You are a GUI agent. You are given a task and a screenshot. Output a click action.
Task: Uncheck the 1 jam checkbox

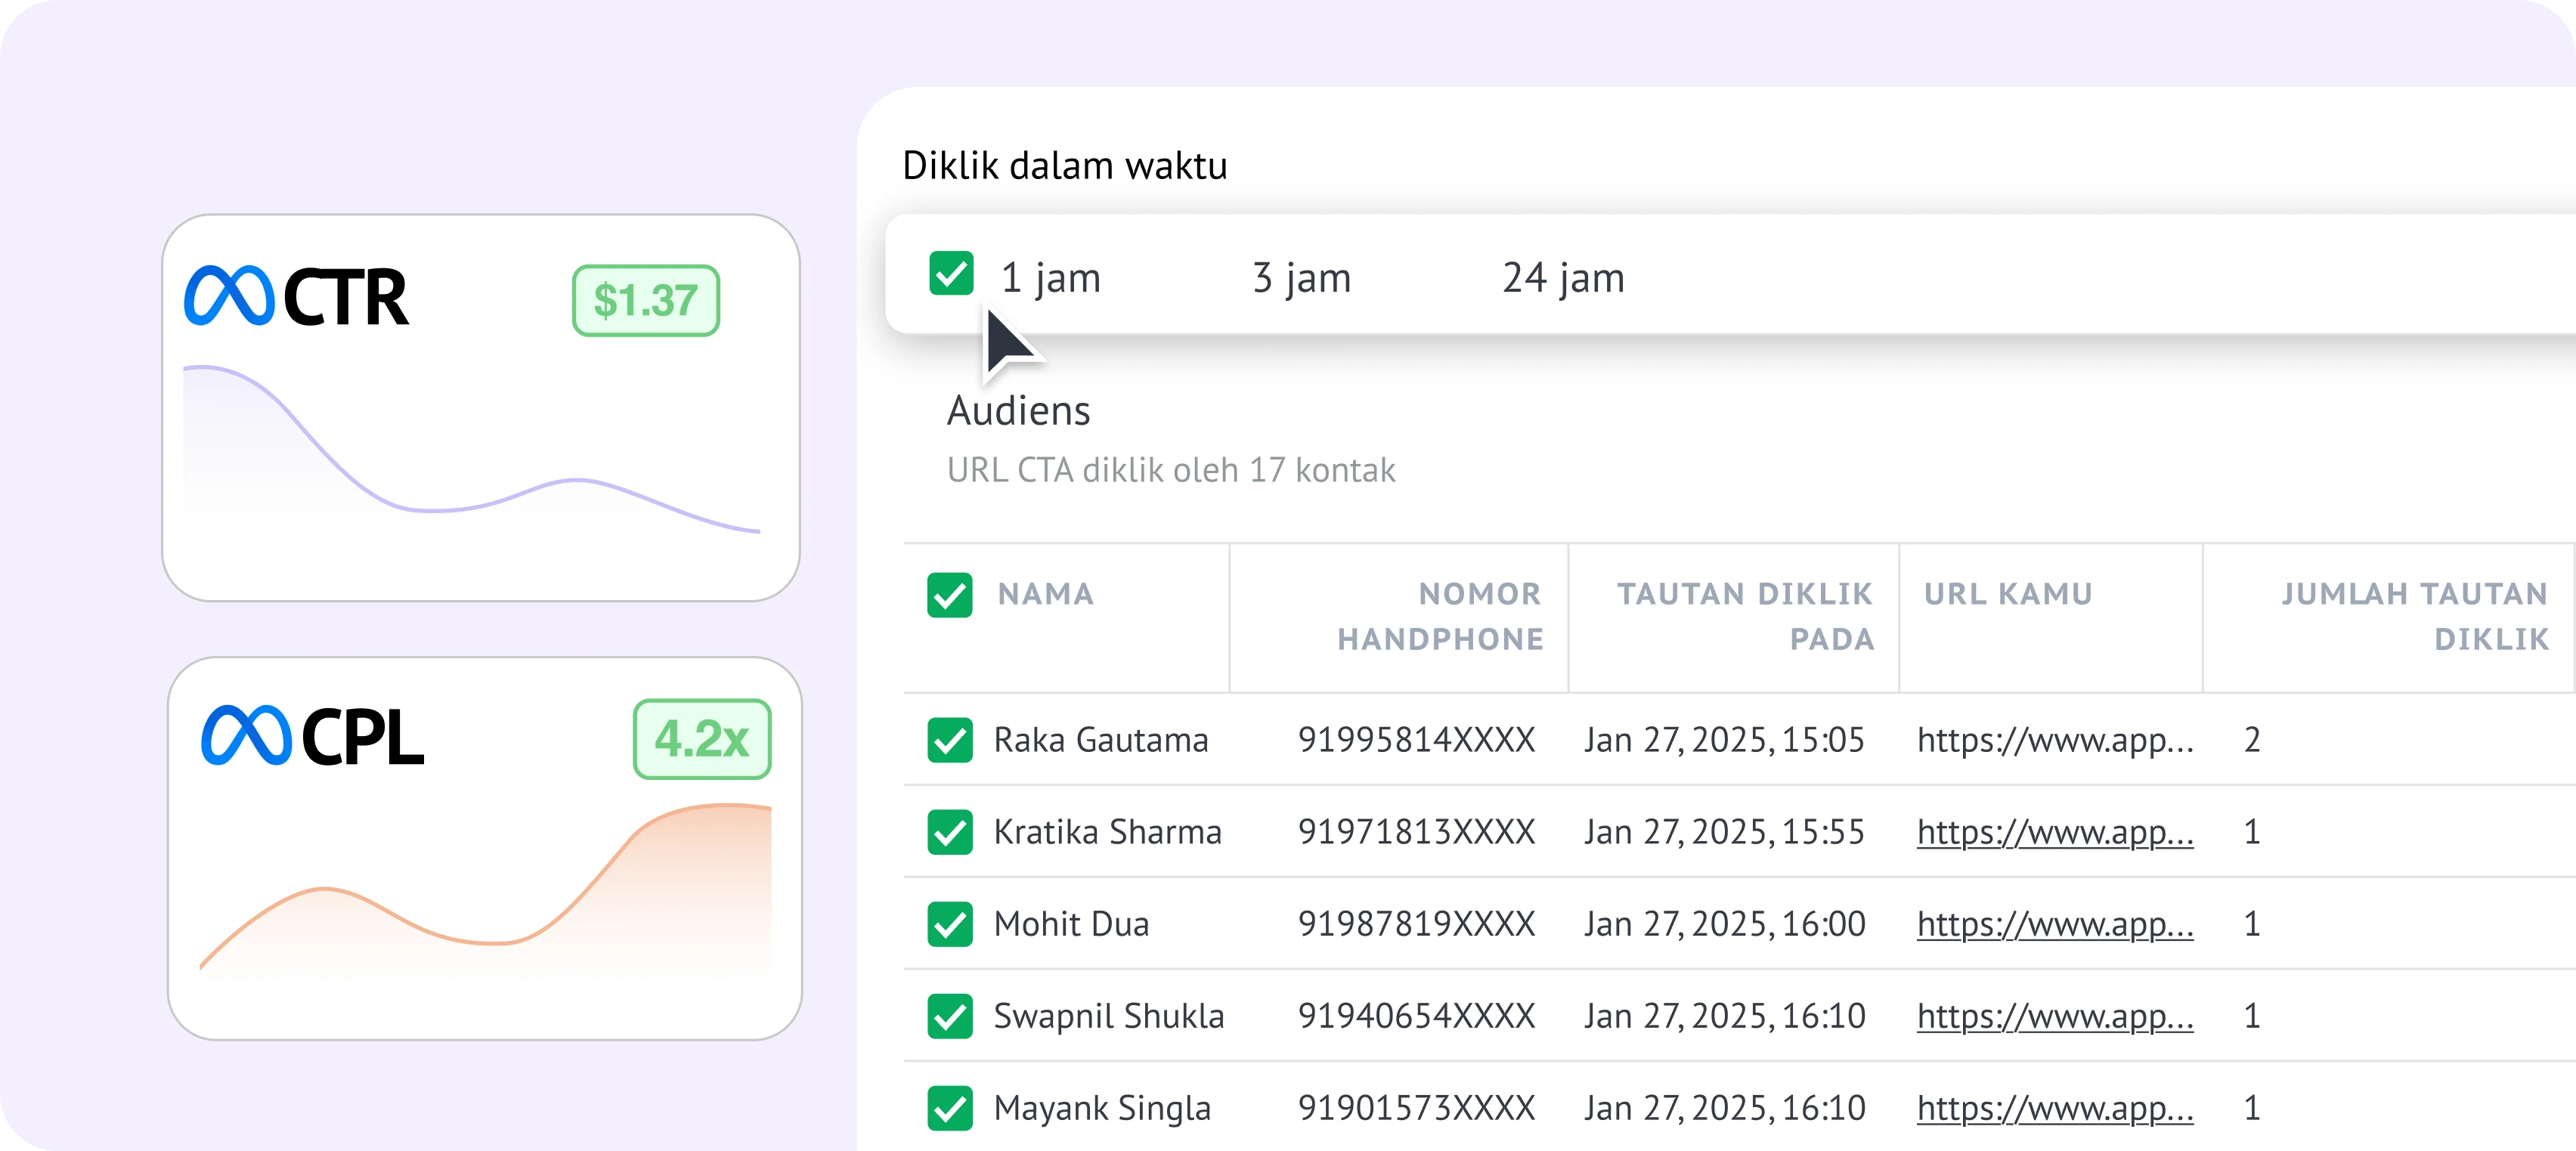tap(950, 274)
